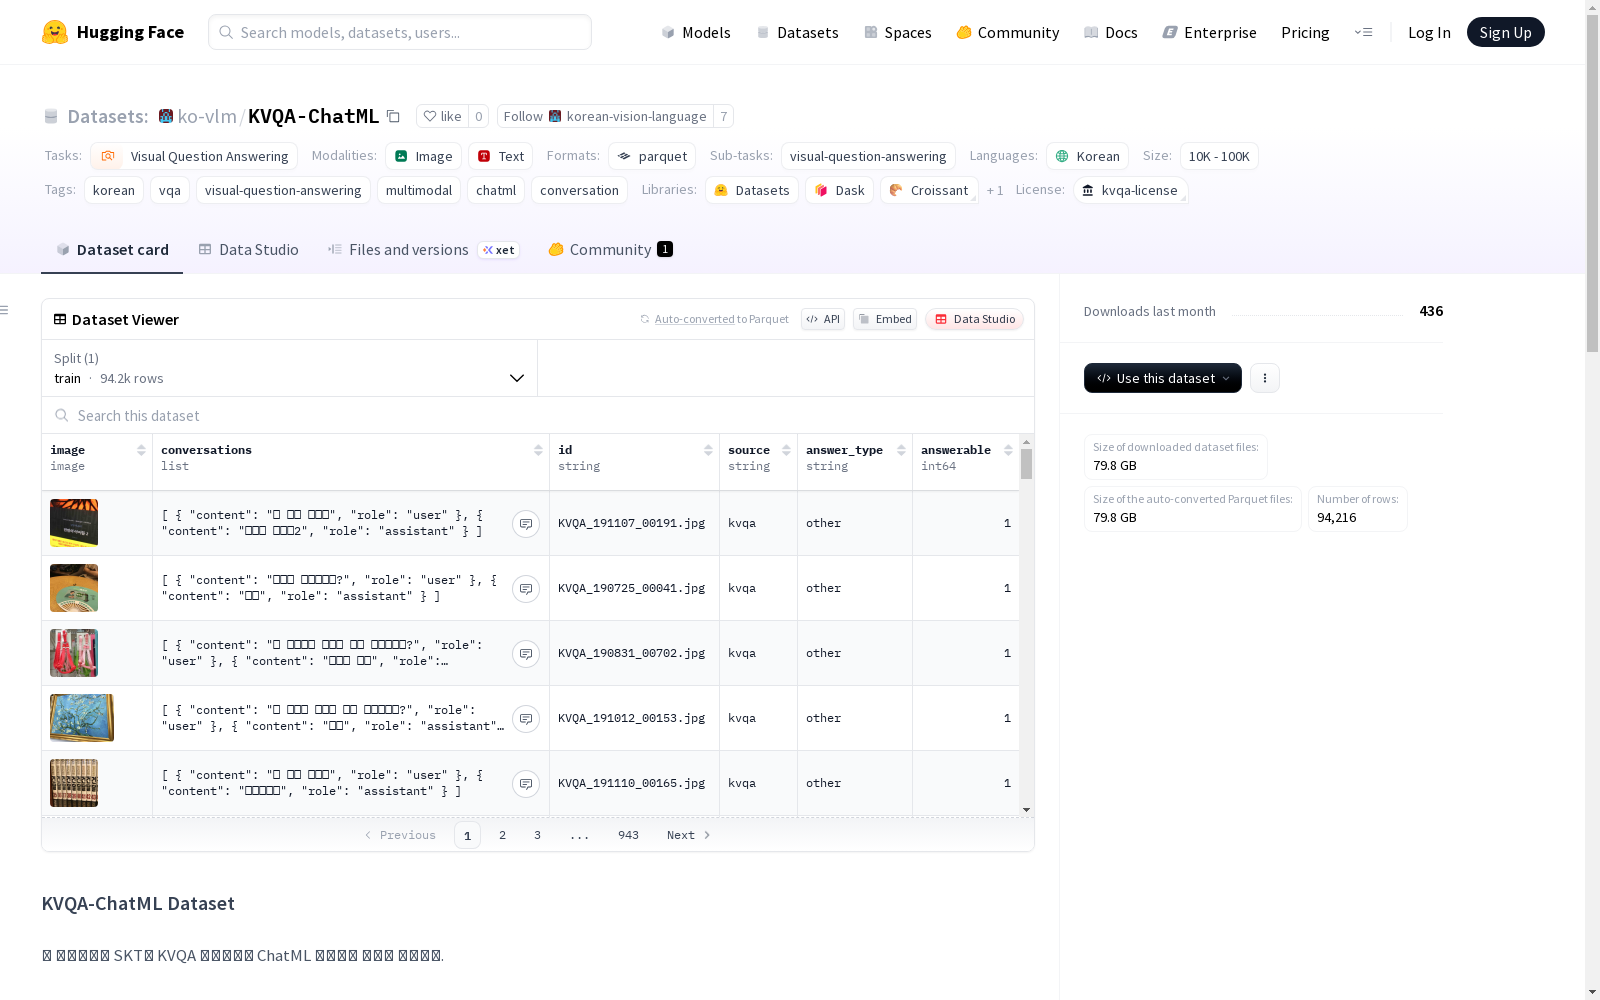Like the KVQA-ChatML dataset

[x=442, y=117]
